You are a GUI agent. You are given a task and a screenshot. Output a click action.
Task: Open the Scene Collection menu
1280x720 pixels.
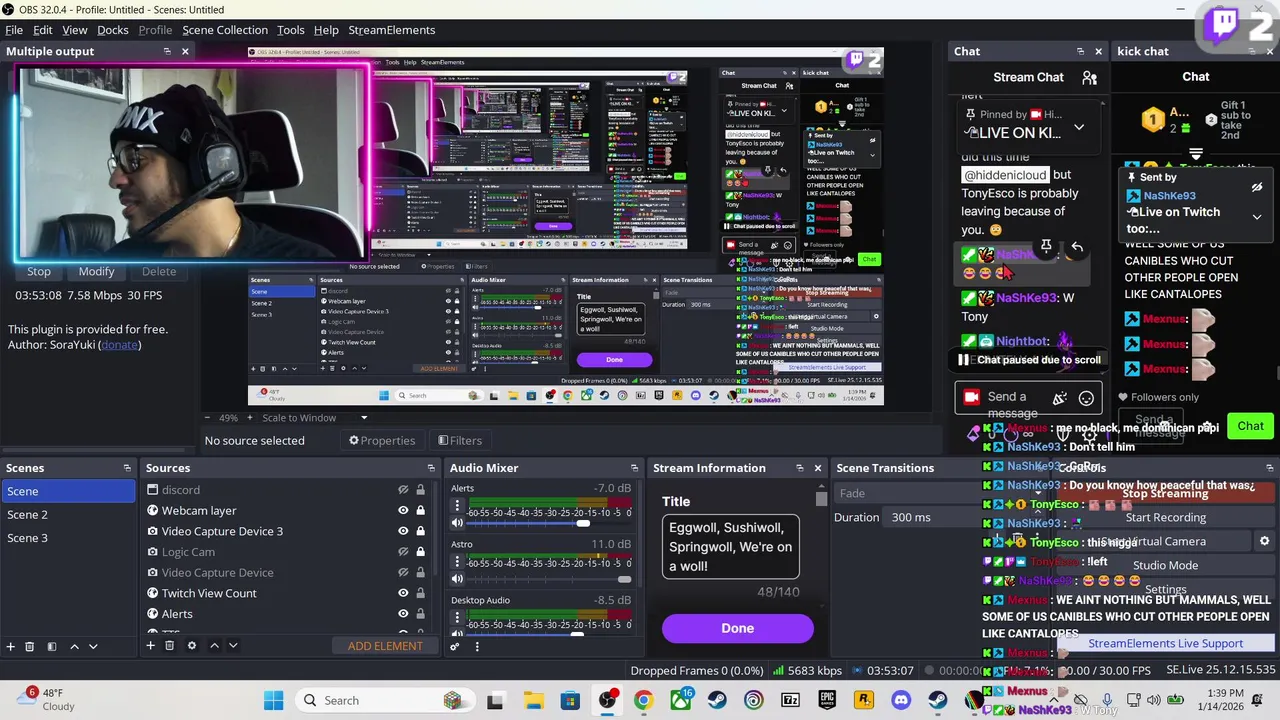coord(225,30)
